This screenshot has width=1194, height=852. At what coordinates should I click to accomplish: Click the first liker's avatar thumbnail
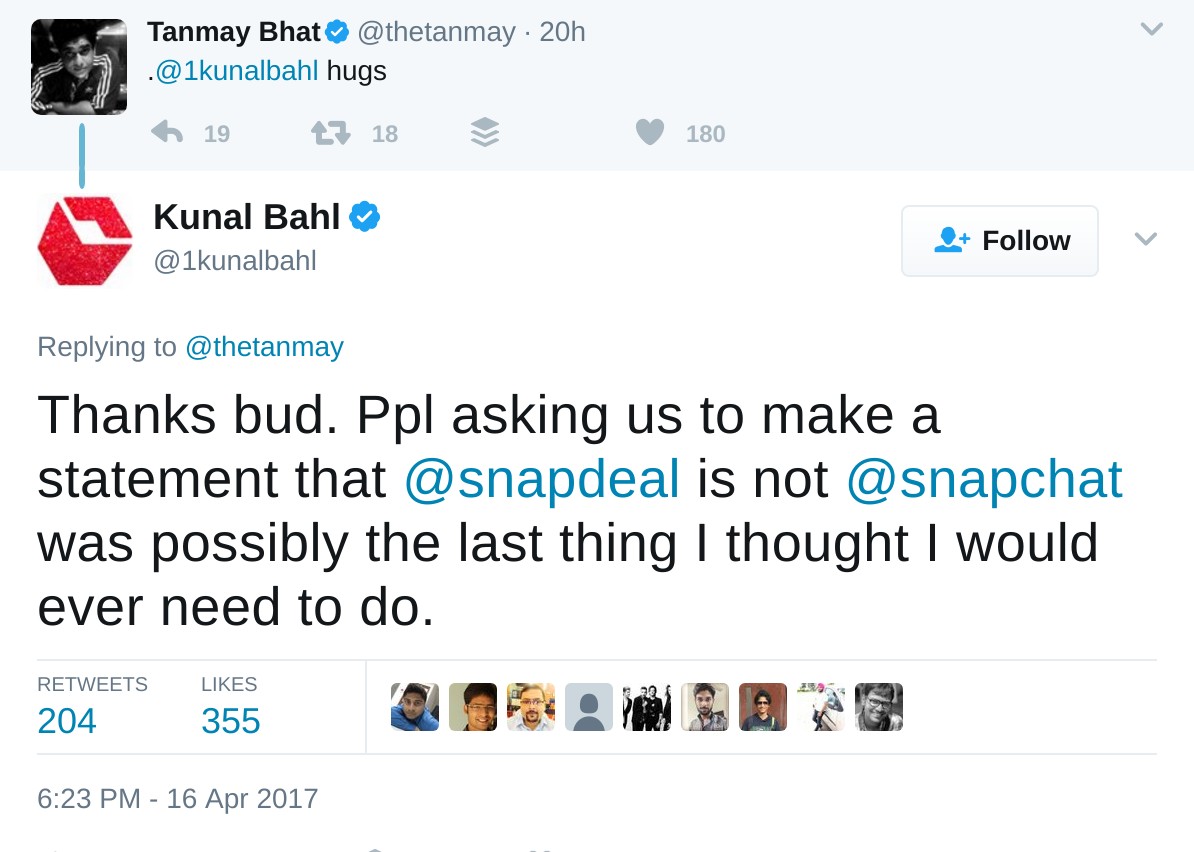pyautogui.click(x=415, y=707)
